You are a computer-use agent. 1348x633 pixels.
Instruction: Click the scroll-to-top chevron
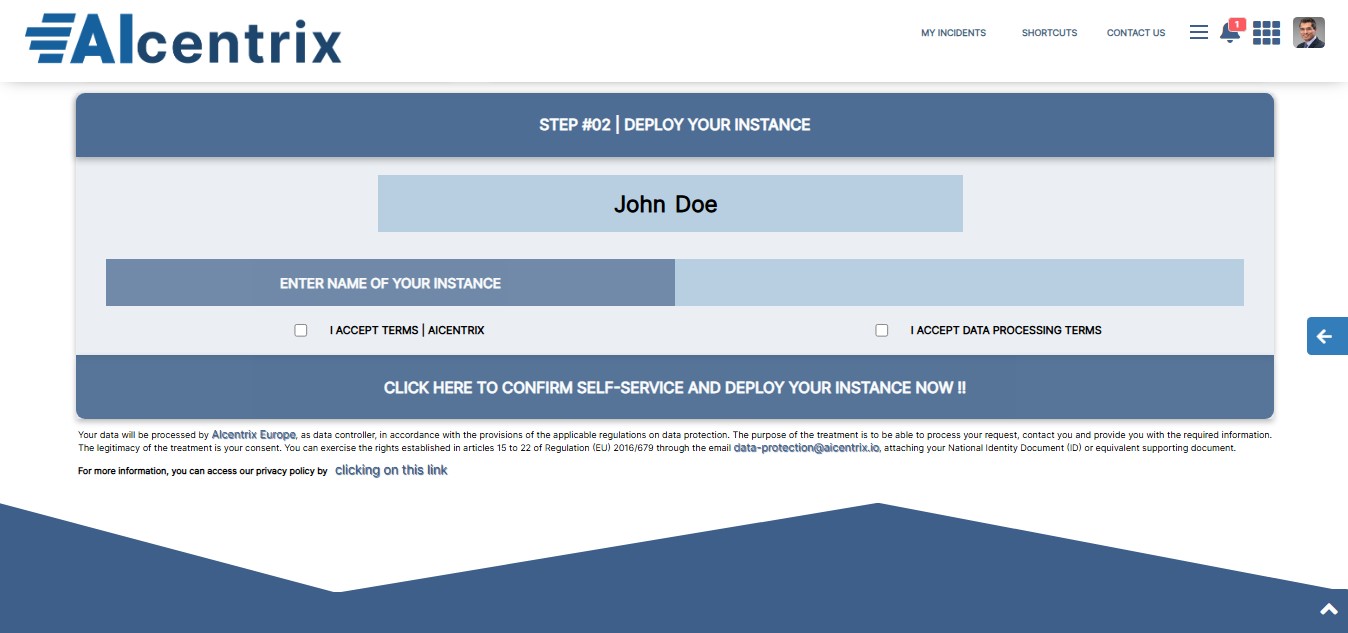pyautogui.click(x=1329, y=609)
